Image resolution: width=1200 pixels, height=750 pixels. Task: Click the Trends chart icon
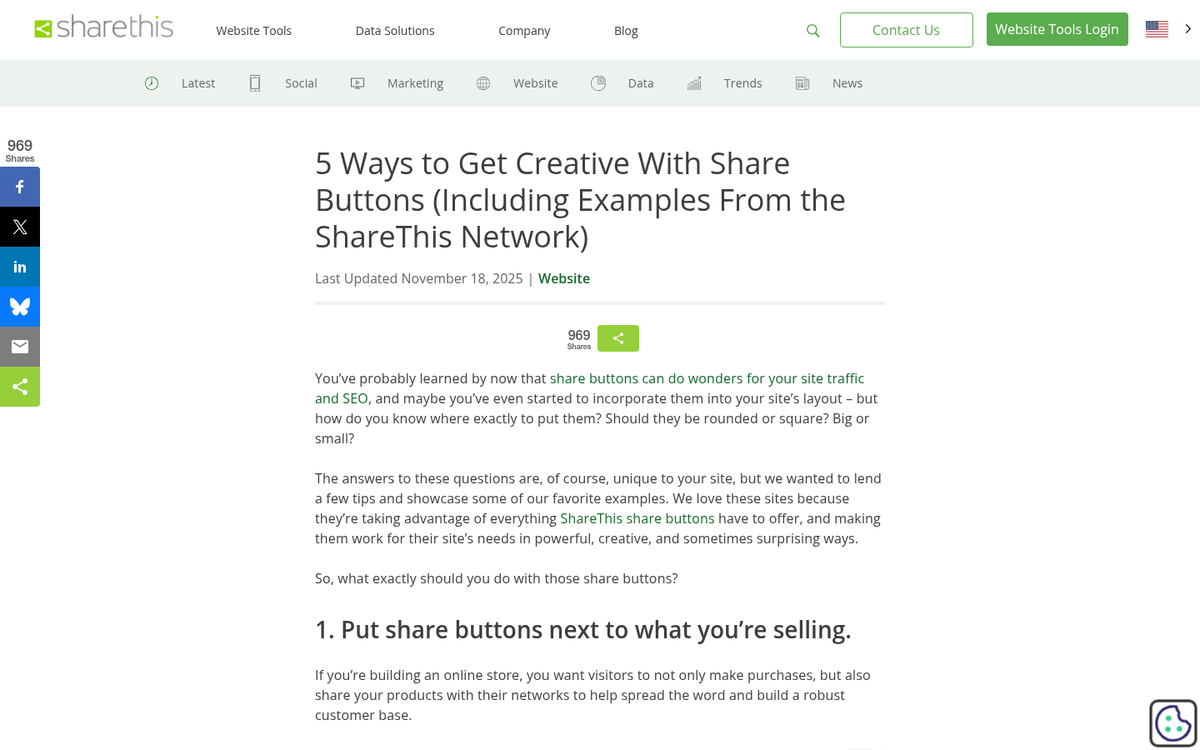tap(693, 83)
